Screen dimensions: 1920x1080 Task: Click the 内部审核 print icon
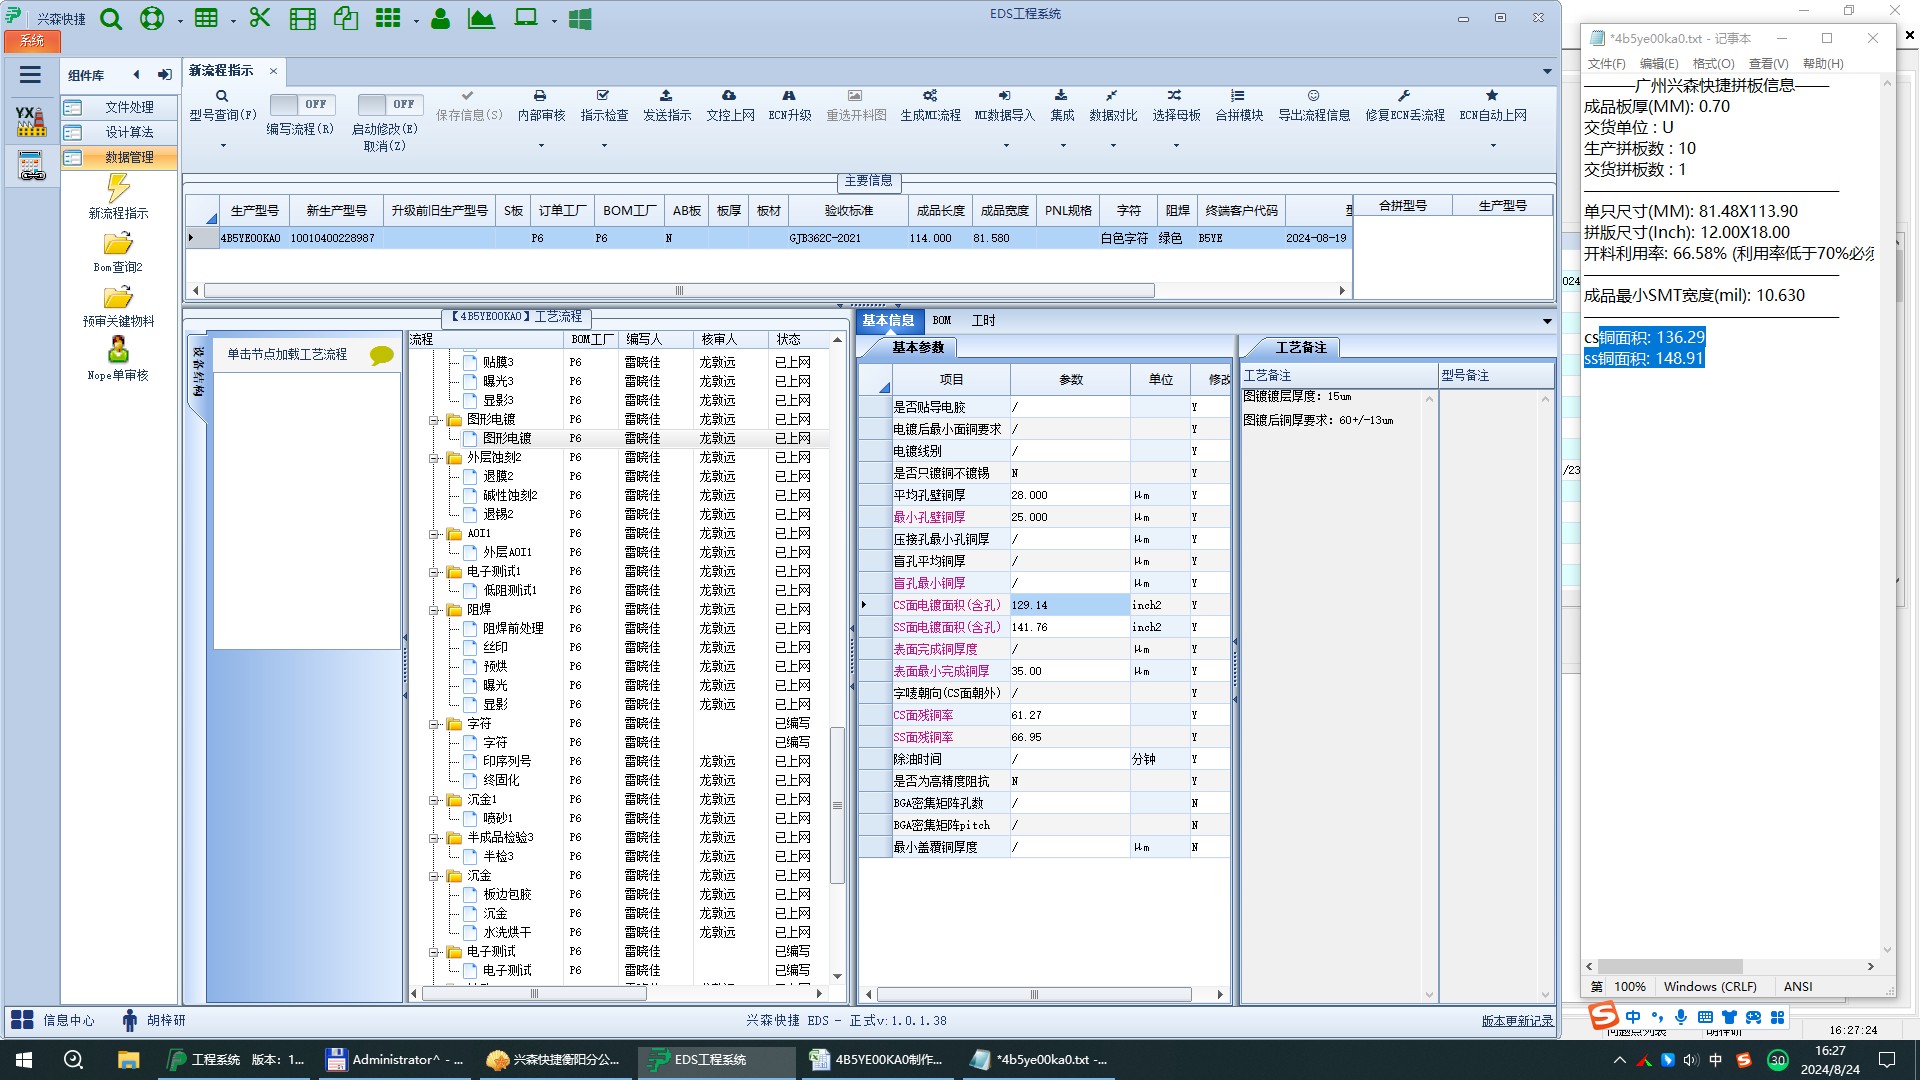click(x=540, y=96)
